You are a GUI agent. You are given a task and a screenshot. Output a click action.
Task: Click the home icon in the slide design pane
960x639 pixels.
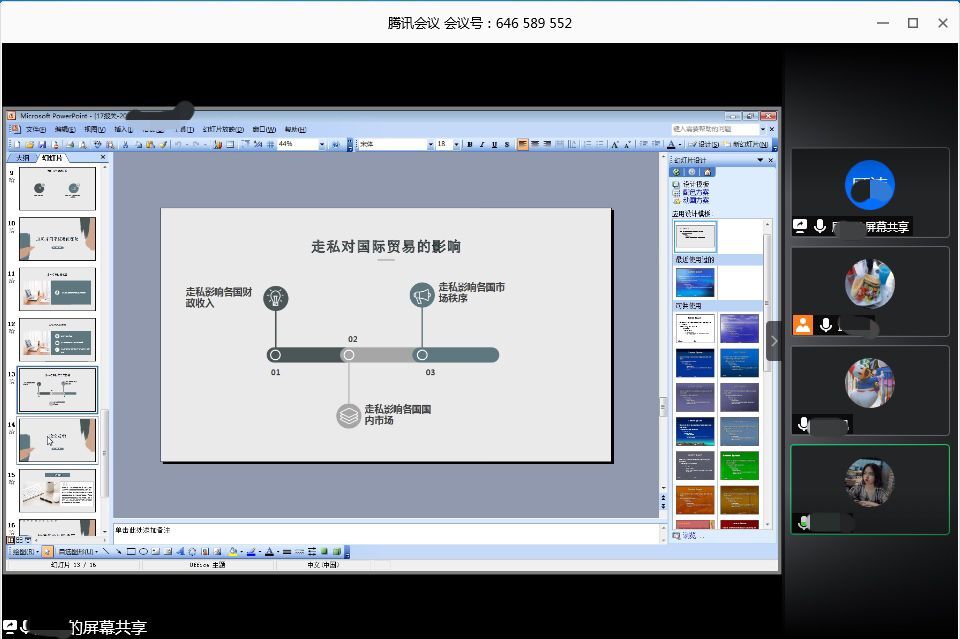tap(707, 172)
